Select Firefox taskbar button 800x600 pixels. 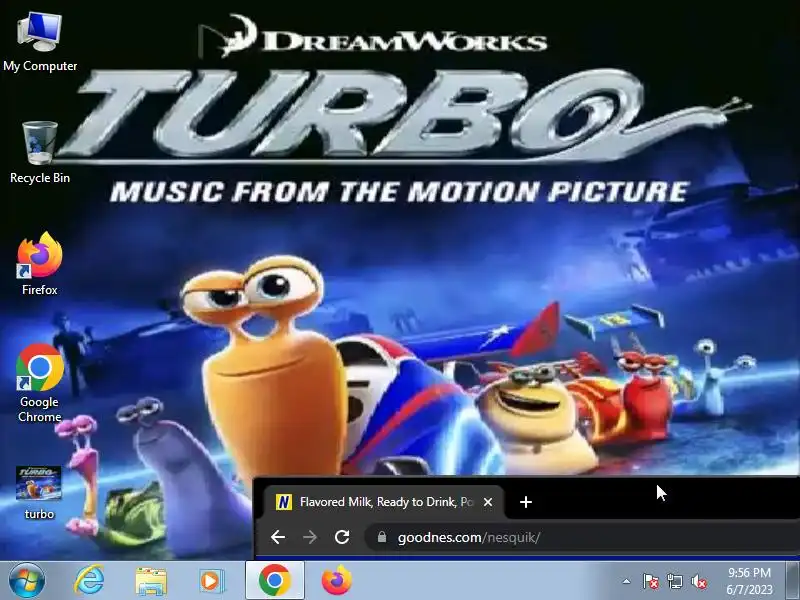pyautogui.click(x=337, y=580)
